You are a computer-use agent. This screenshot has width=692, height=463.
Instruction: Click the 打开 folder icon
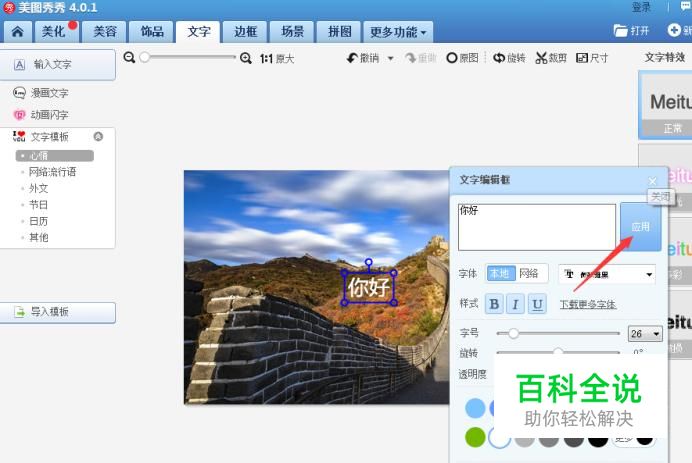(x=621, y=30)
